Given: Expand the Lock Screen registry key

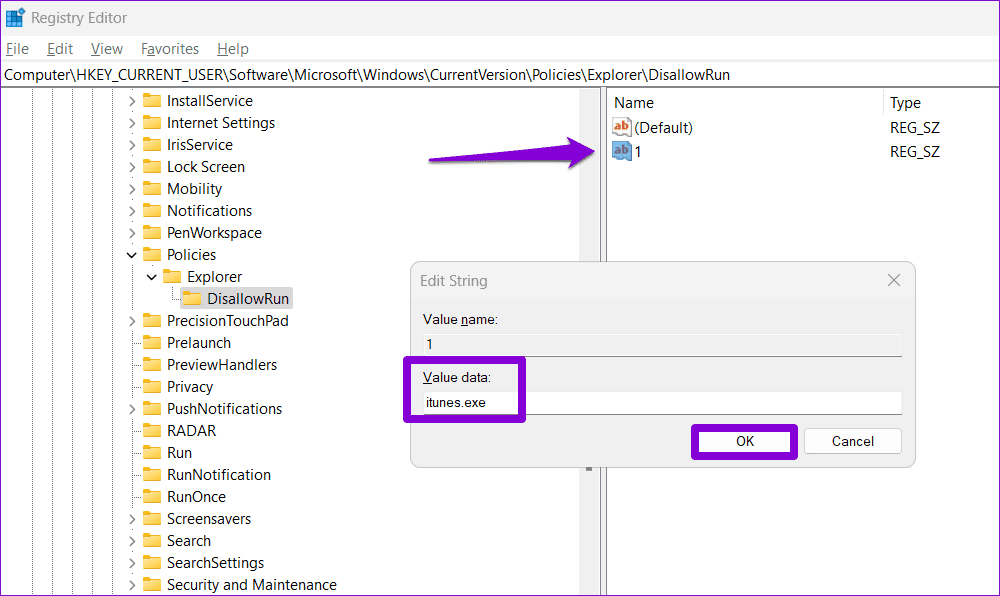Looking at the screenshot, I should [131, 166].
